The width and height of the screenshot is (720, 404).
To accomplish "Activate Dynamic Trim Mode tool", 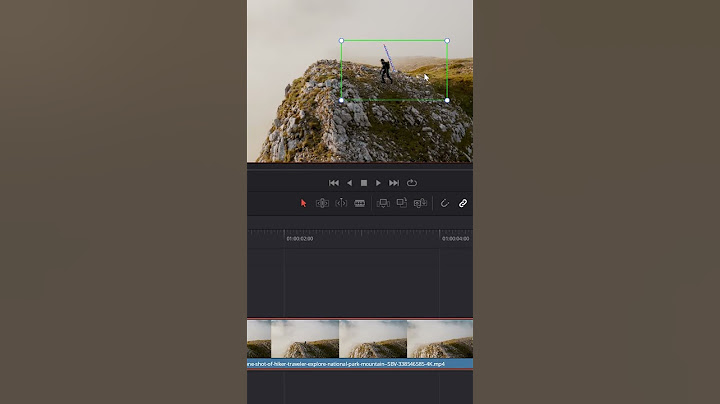I will (x=341, y=203).
